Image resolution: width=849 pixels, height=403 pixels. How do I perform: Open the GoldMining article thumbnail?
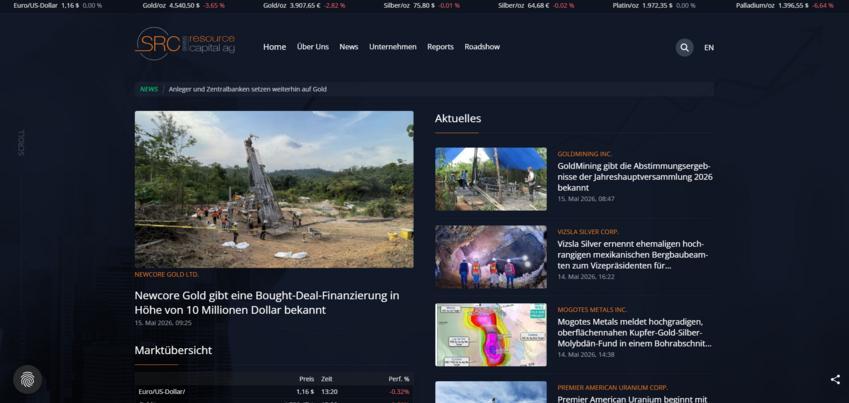(x=491, y=179)
